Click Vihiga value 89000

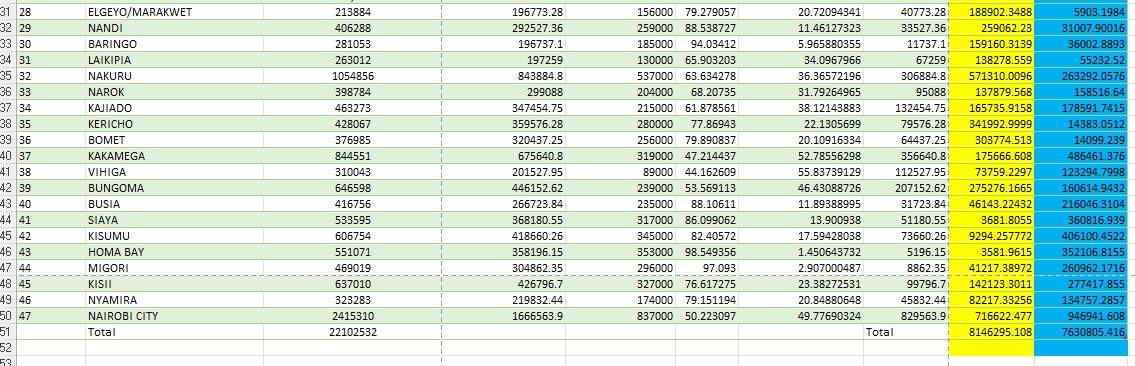[x=620, y=171]
